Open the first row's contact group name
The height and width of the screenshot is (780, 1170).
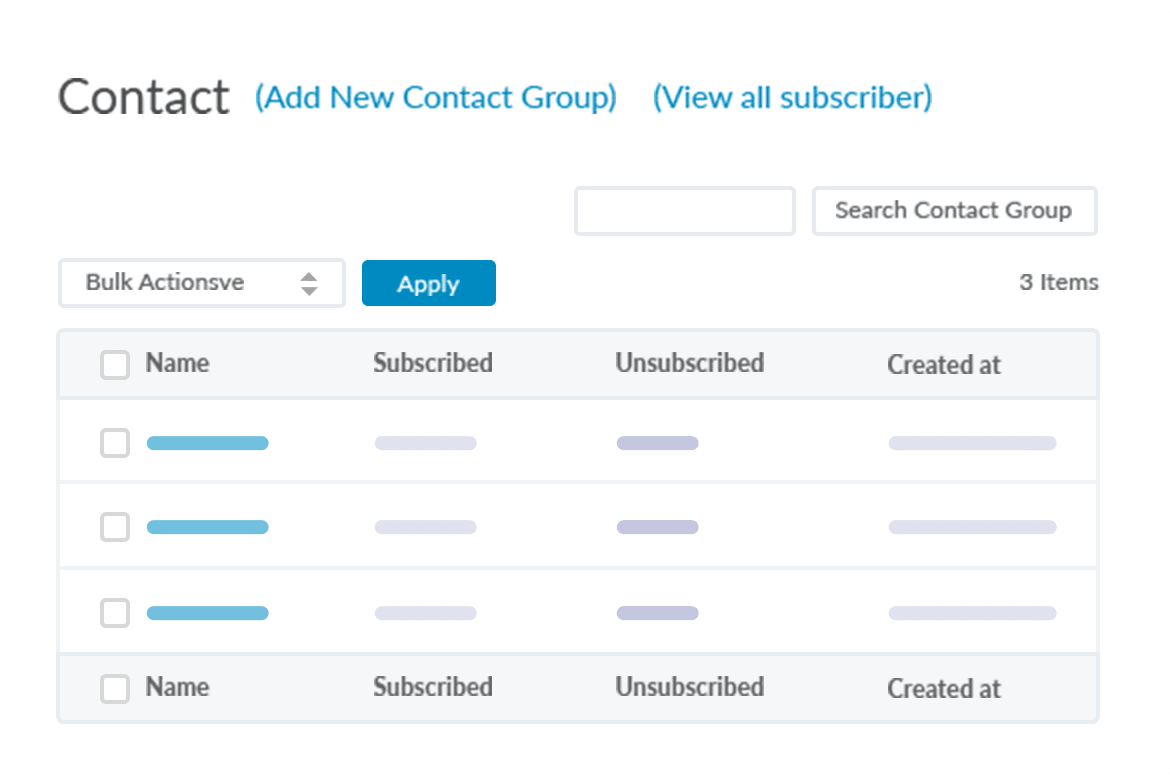pos(207,443)
